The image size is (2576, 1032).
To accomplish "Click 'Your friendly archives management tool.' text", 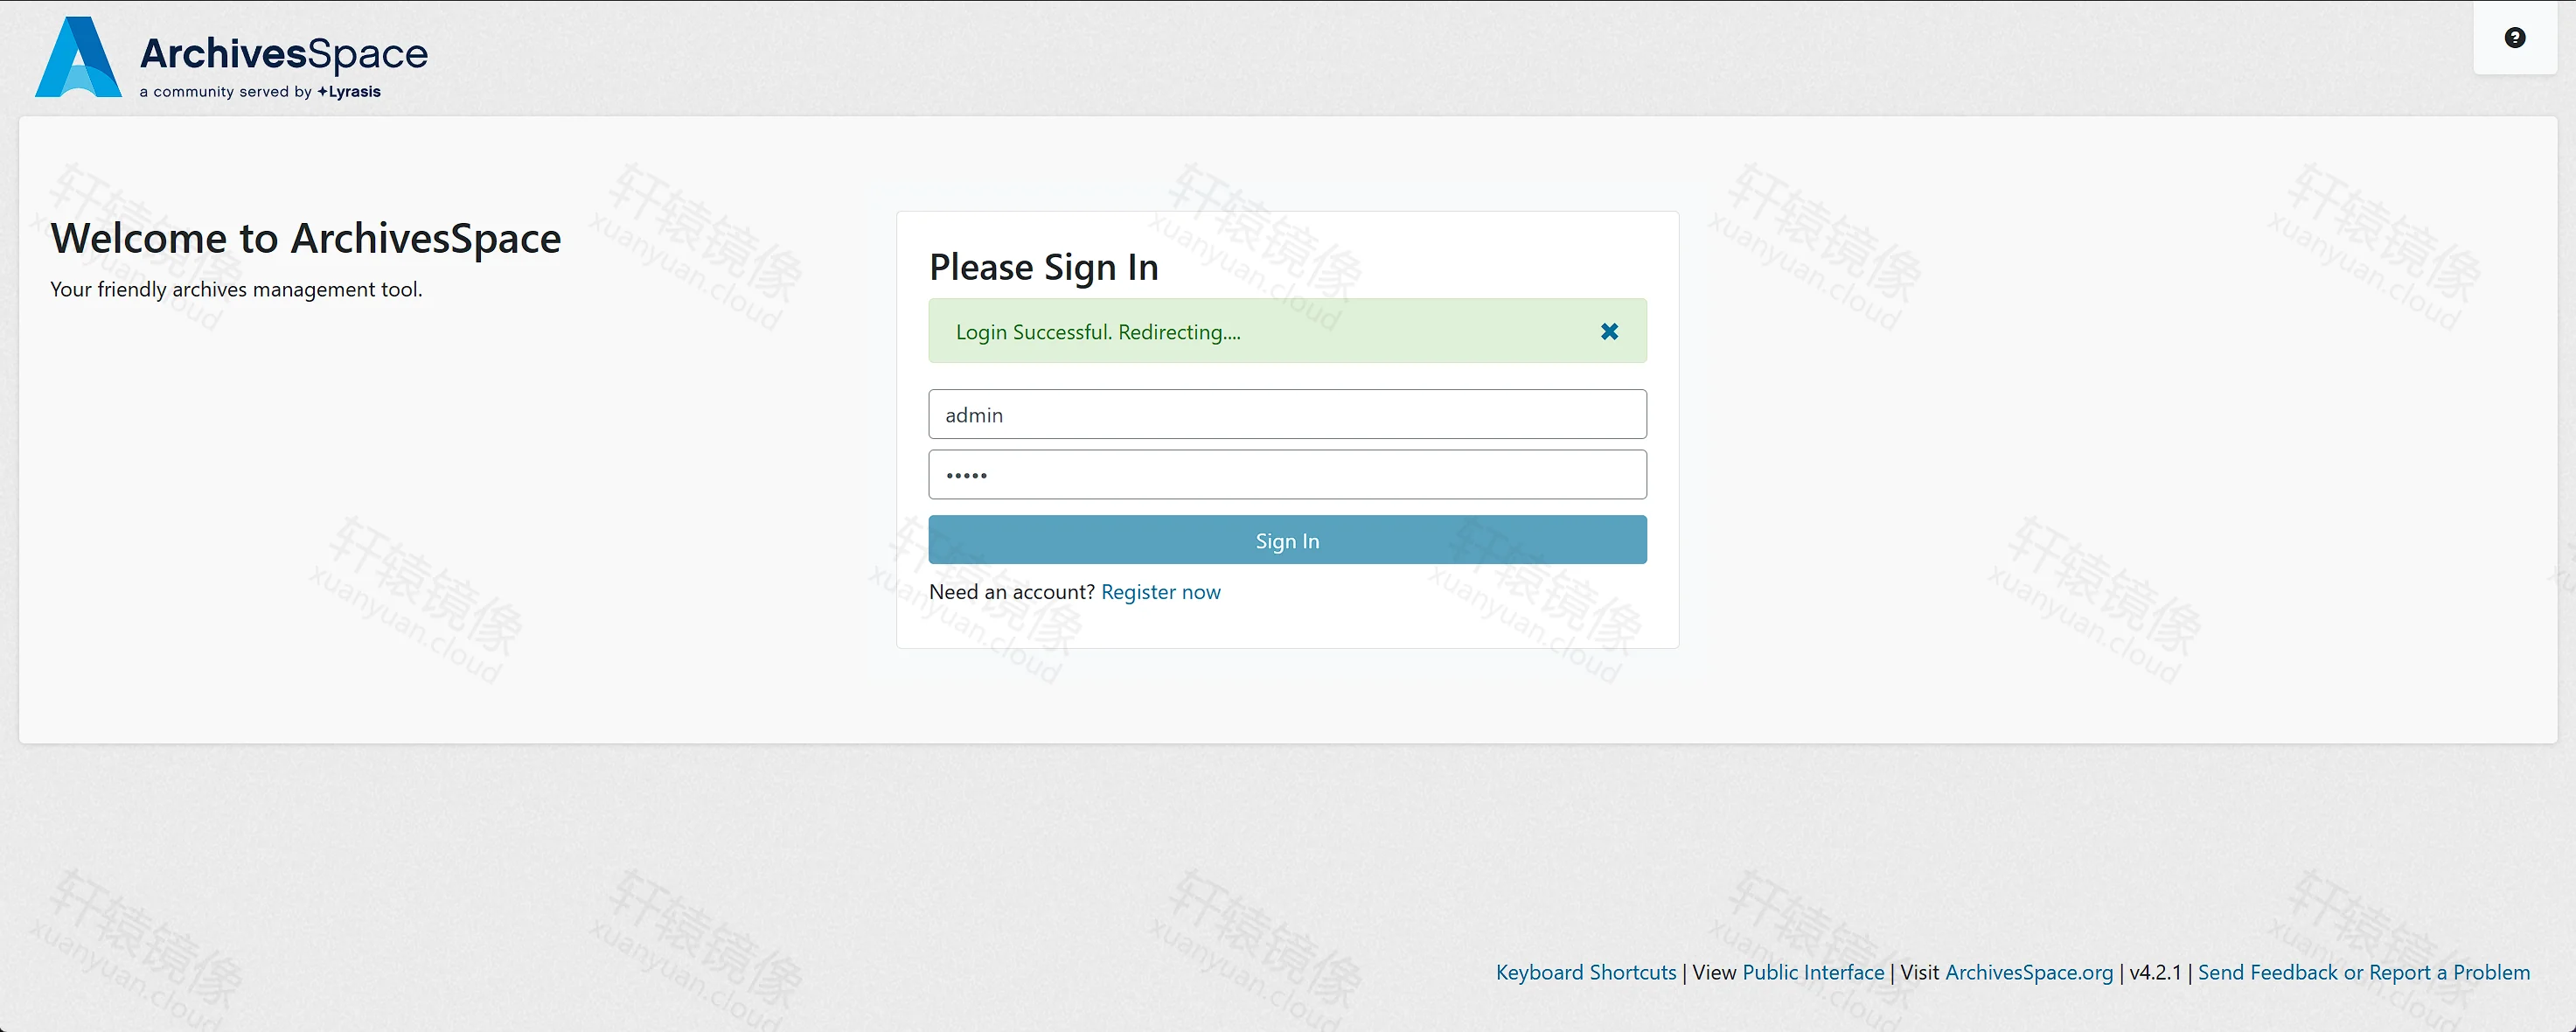I will 237,289.
